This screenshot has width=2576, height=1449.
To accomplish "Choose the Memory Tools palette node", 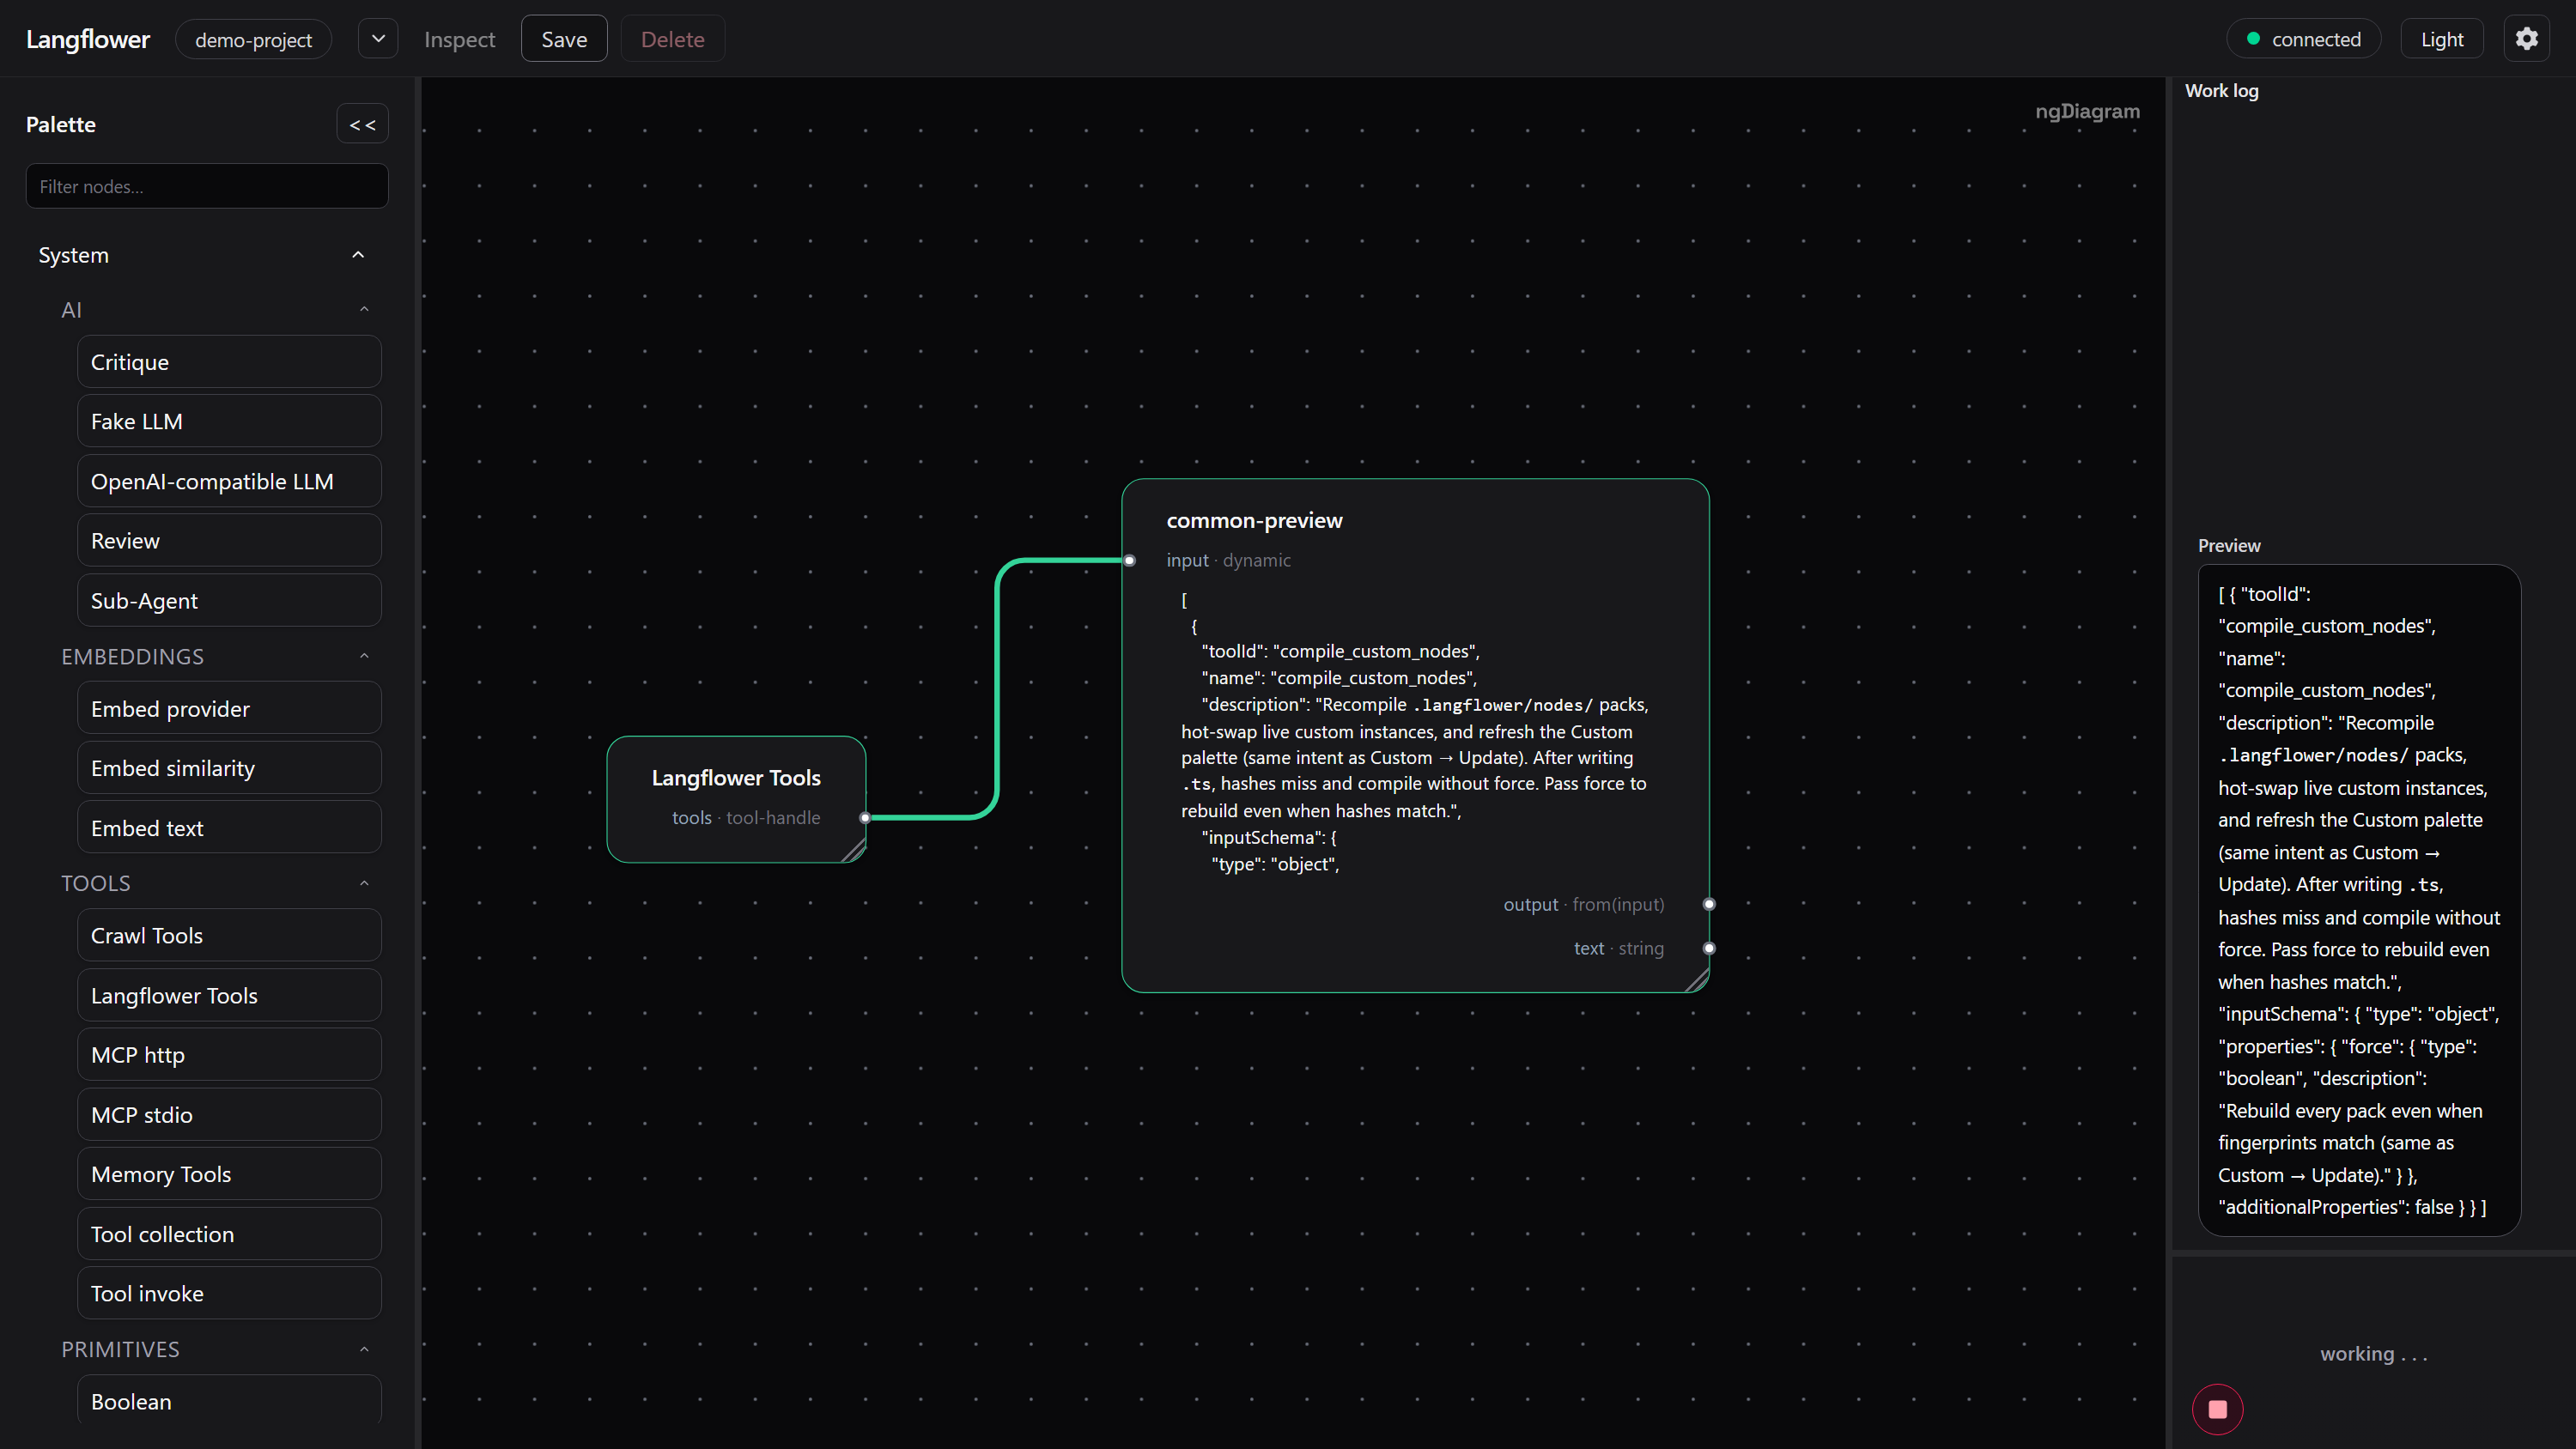I will tap(229, 1174).
